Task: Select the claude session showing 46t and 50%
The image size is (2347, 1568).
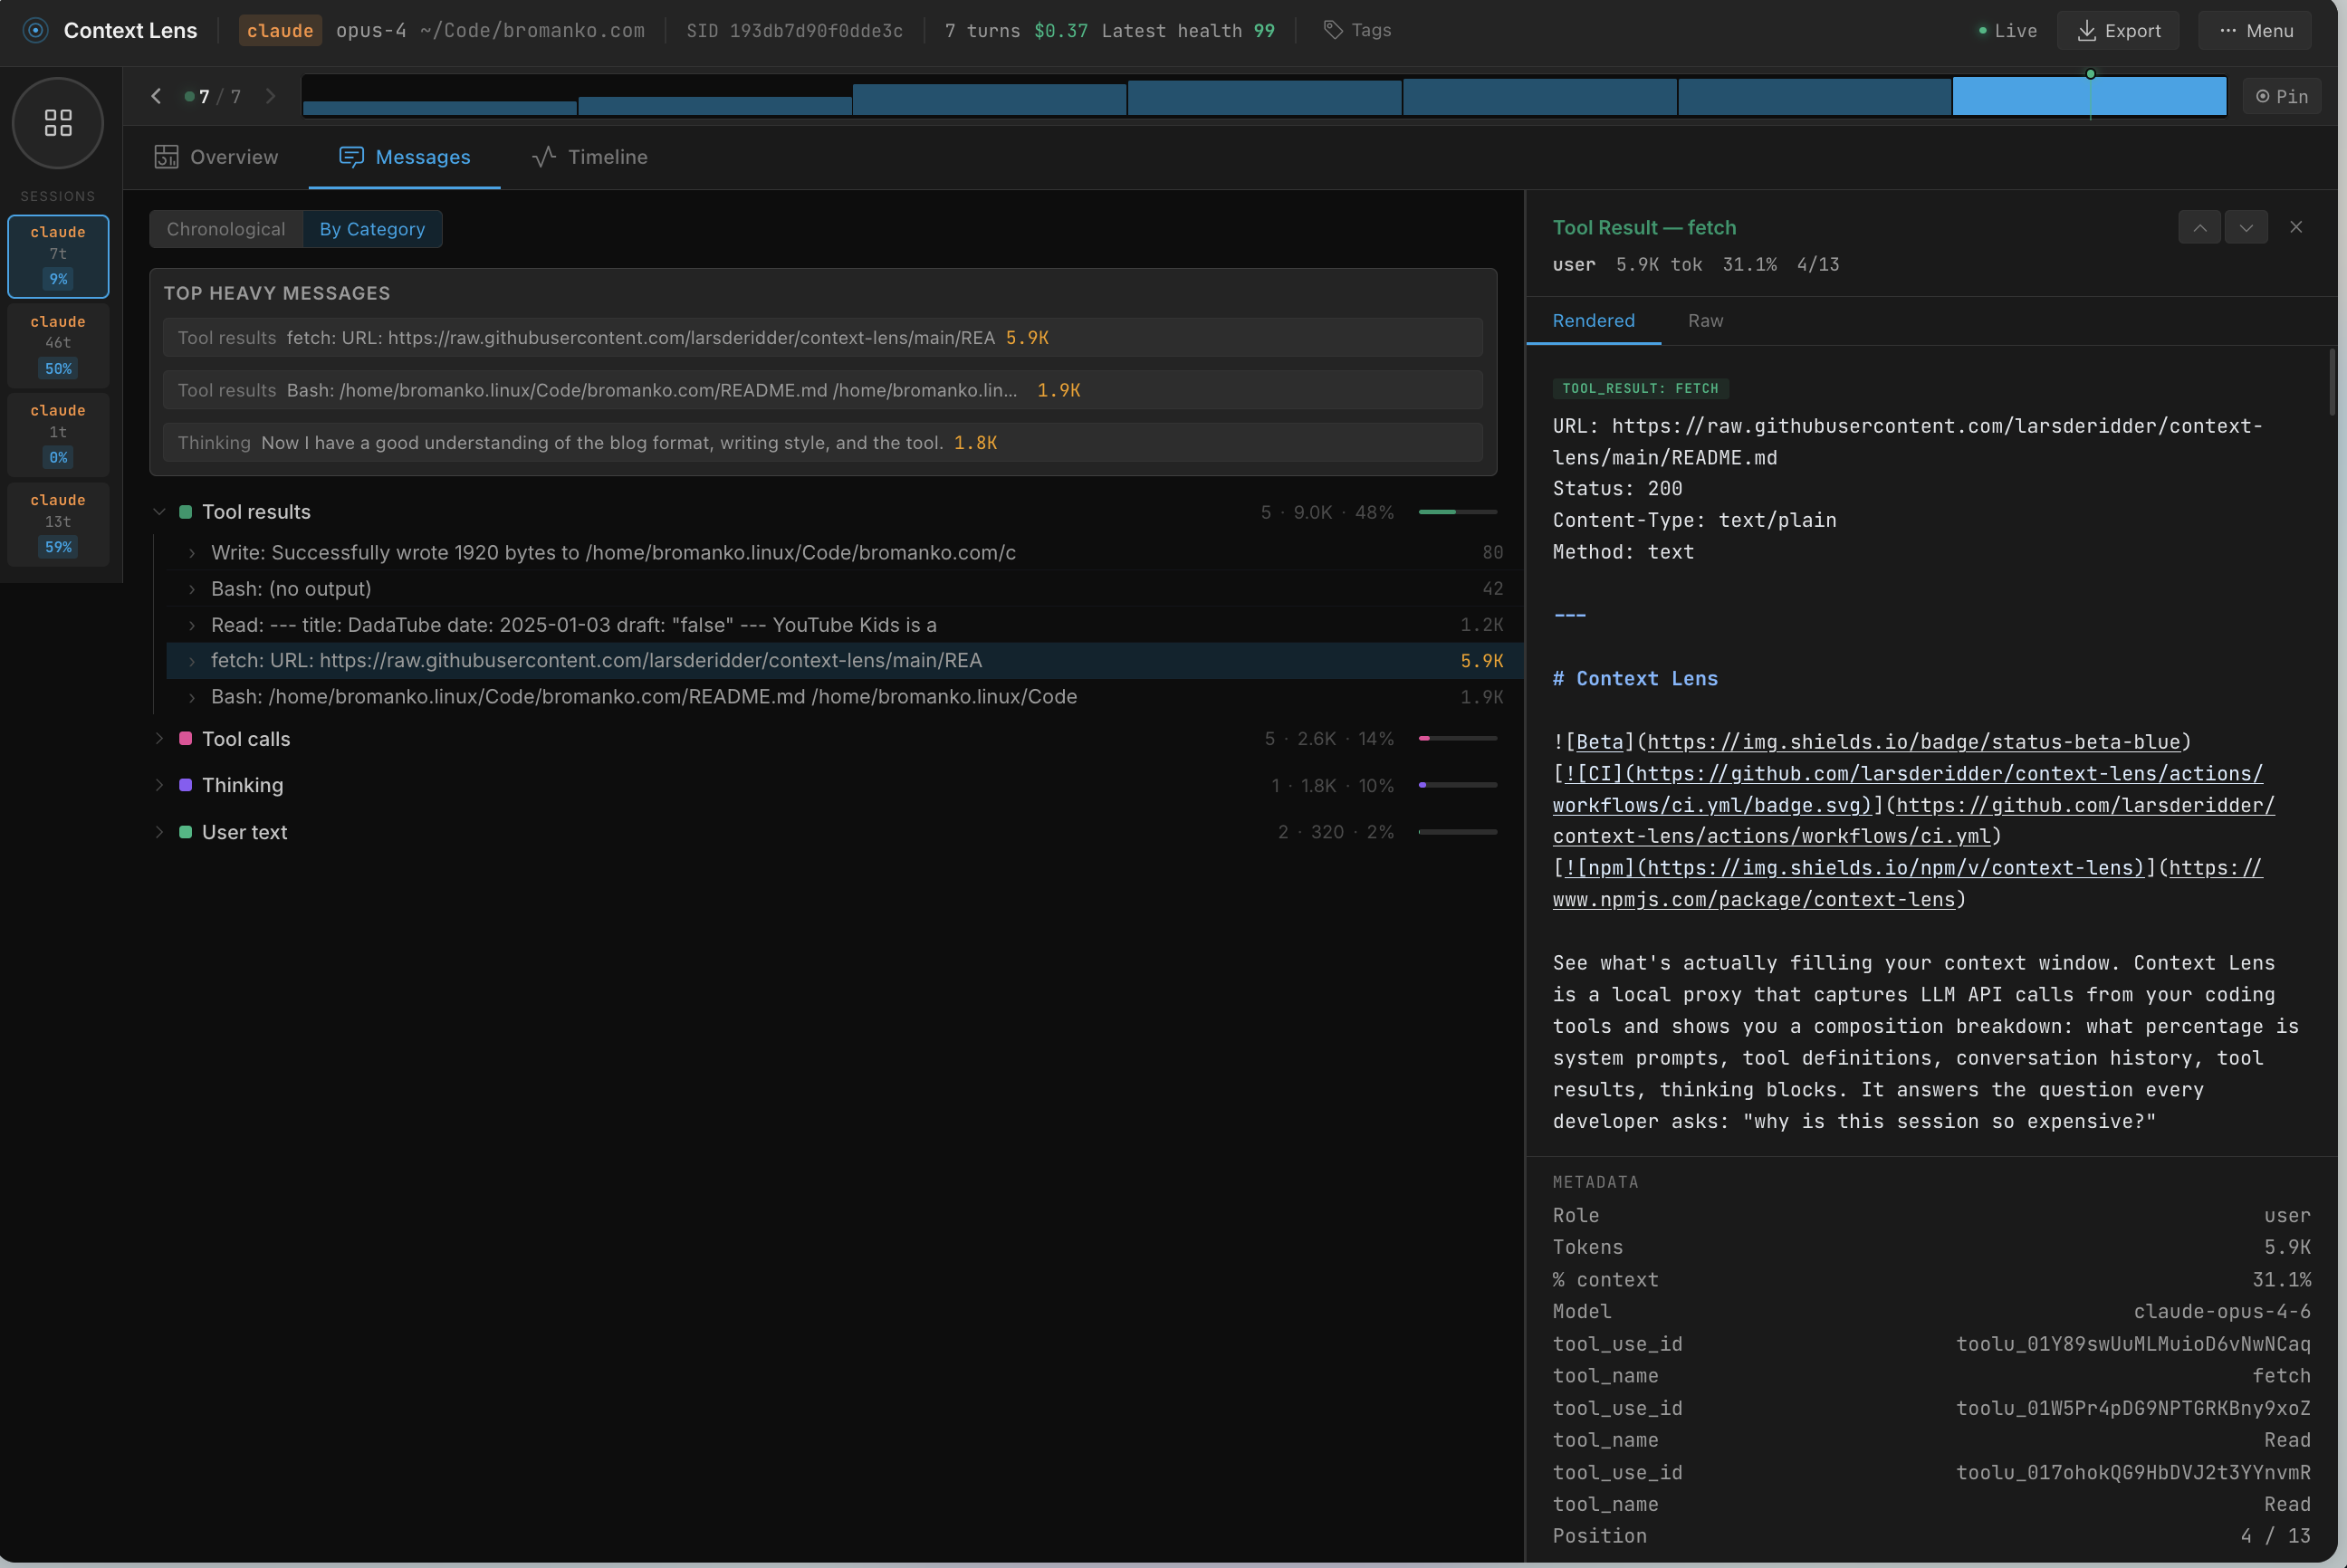Action: 58,345
